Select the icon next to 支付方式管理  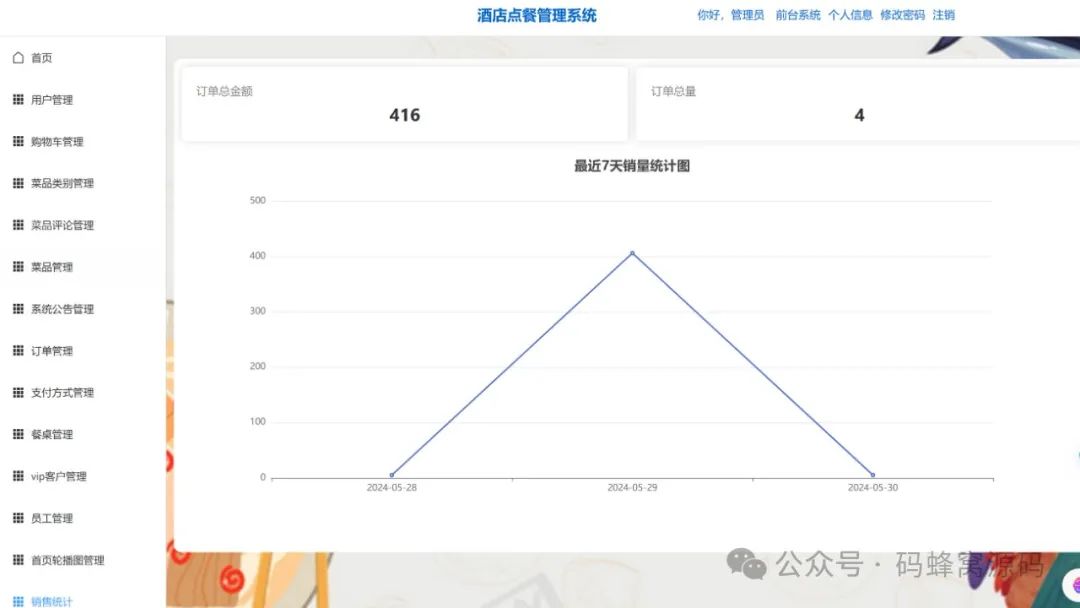click(x=17, y=392)
